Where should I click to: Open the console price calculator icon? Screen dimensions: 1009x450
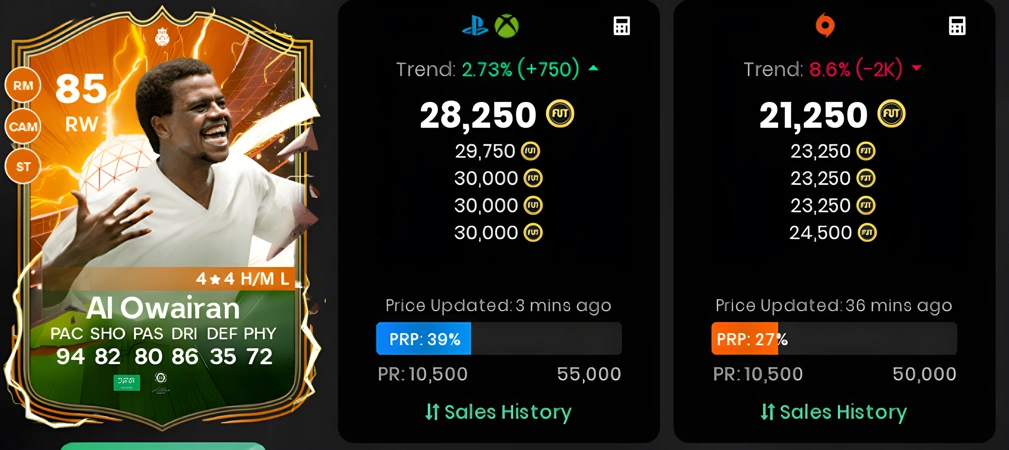pos(621,26)
